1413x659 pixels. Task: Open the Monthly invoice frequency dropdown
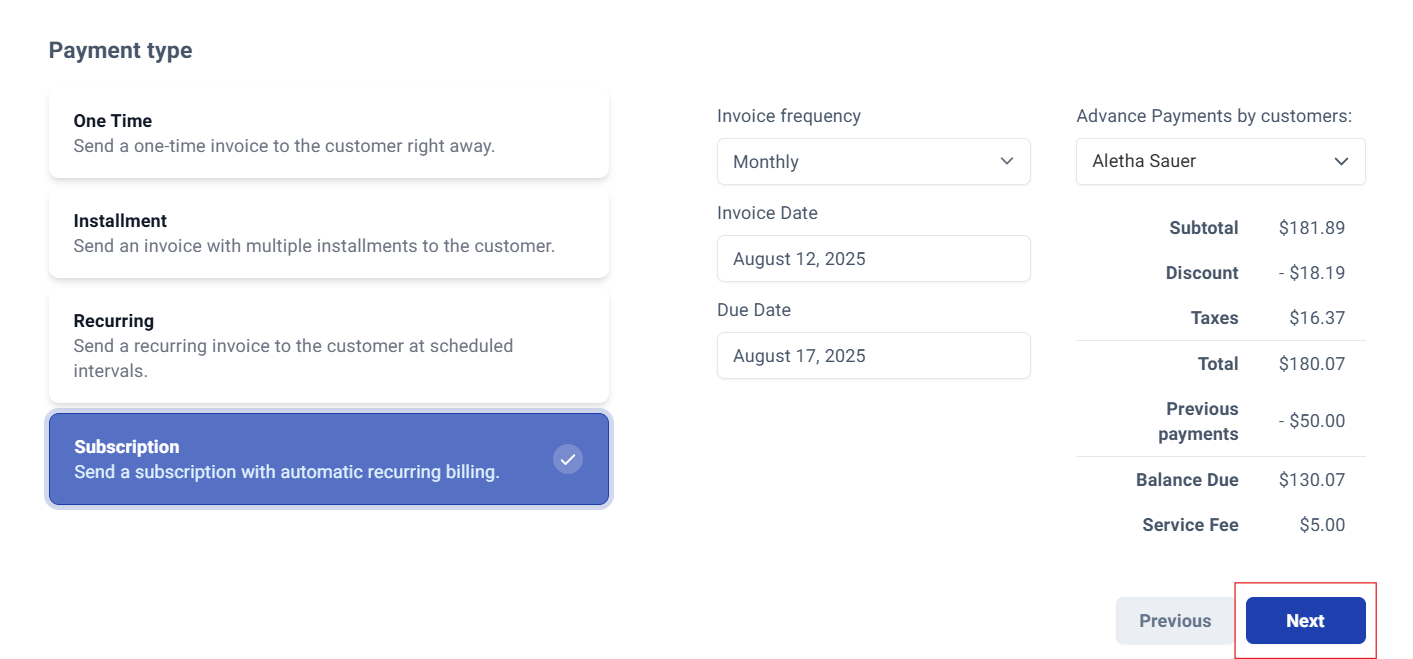point(874,162)
